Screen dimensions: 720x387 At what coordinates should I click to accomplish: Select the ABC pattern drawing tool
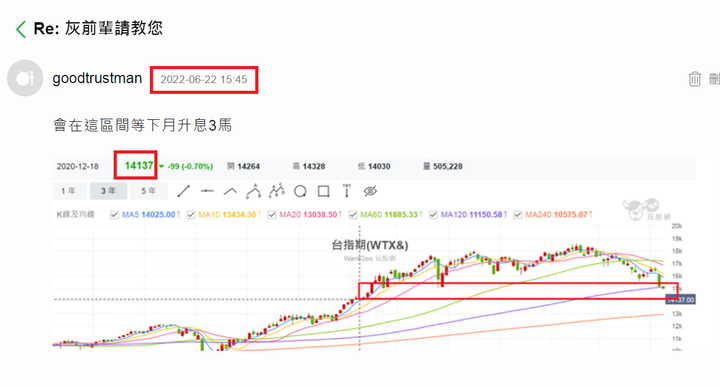click(x=253, y=191)
